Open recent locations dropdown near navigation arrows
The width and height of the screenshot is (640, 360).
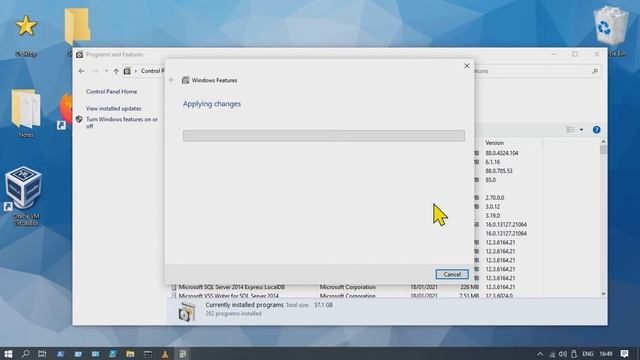pos(106,71)
